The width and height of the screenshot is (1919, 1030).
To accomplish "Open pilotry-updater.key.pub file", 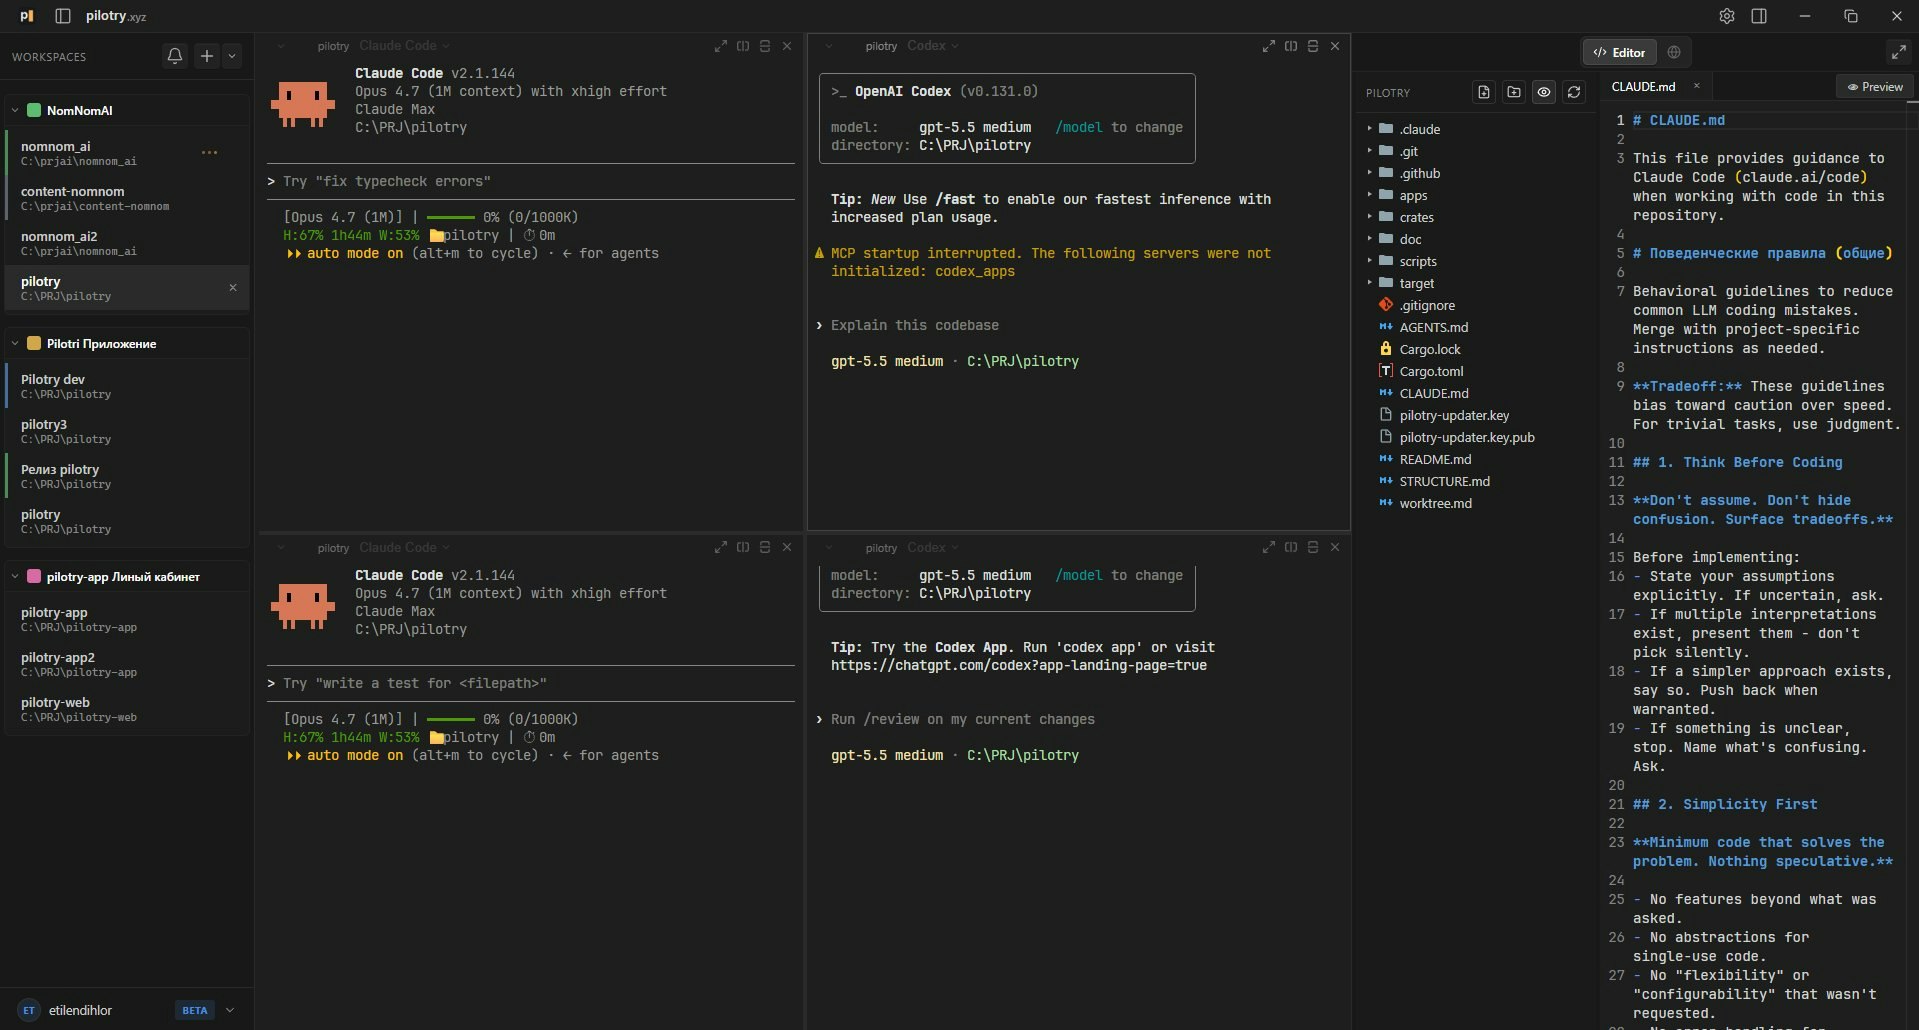I will [x=1467, y=437].
